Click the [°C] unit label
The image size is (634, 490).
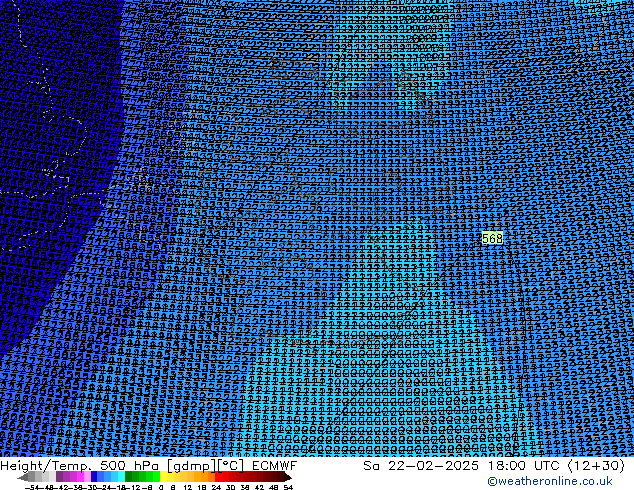[x=231, y=466]
